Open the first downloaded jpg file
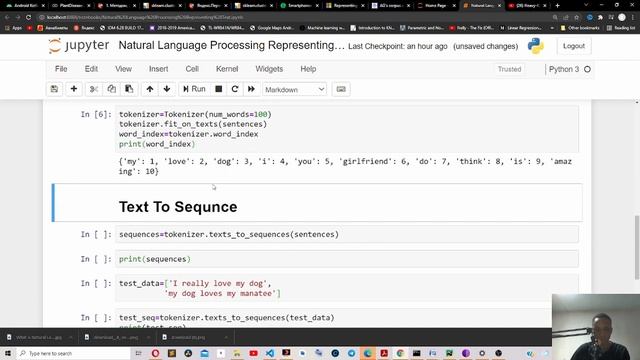This screenshot has width=640, height=360. [39, 337]
